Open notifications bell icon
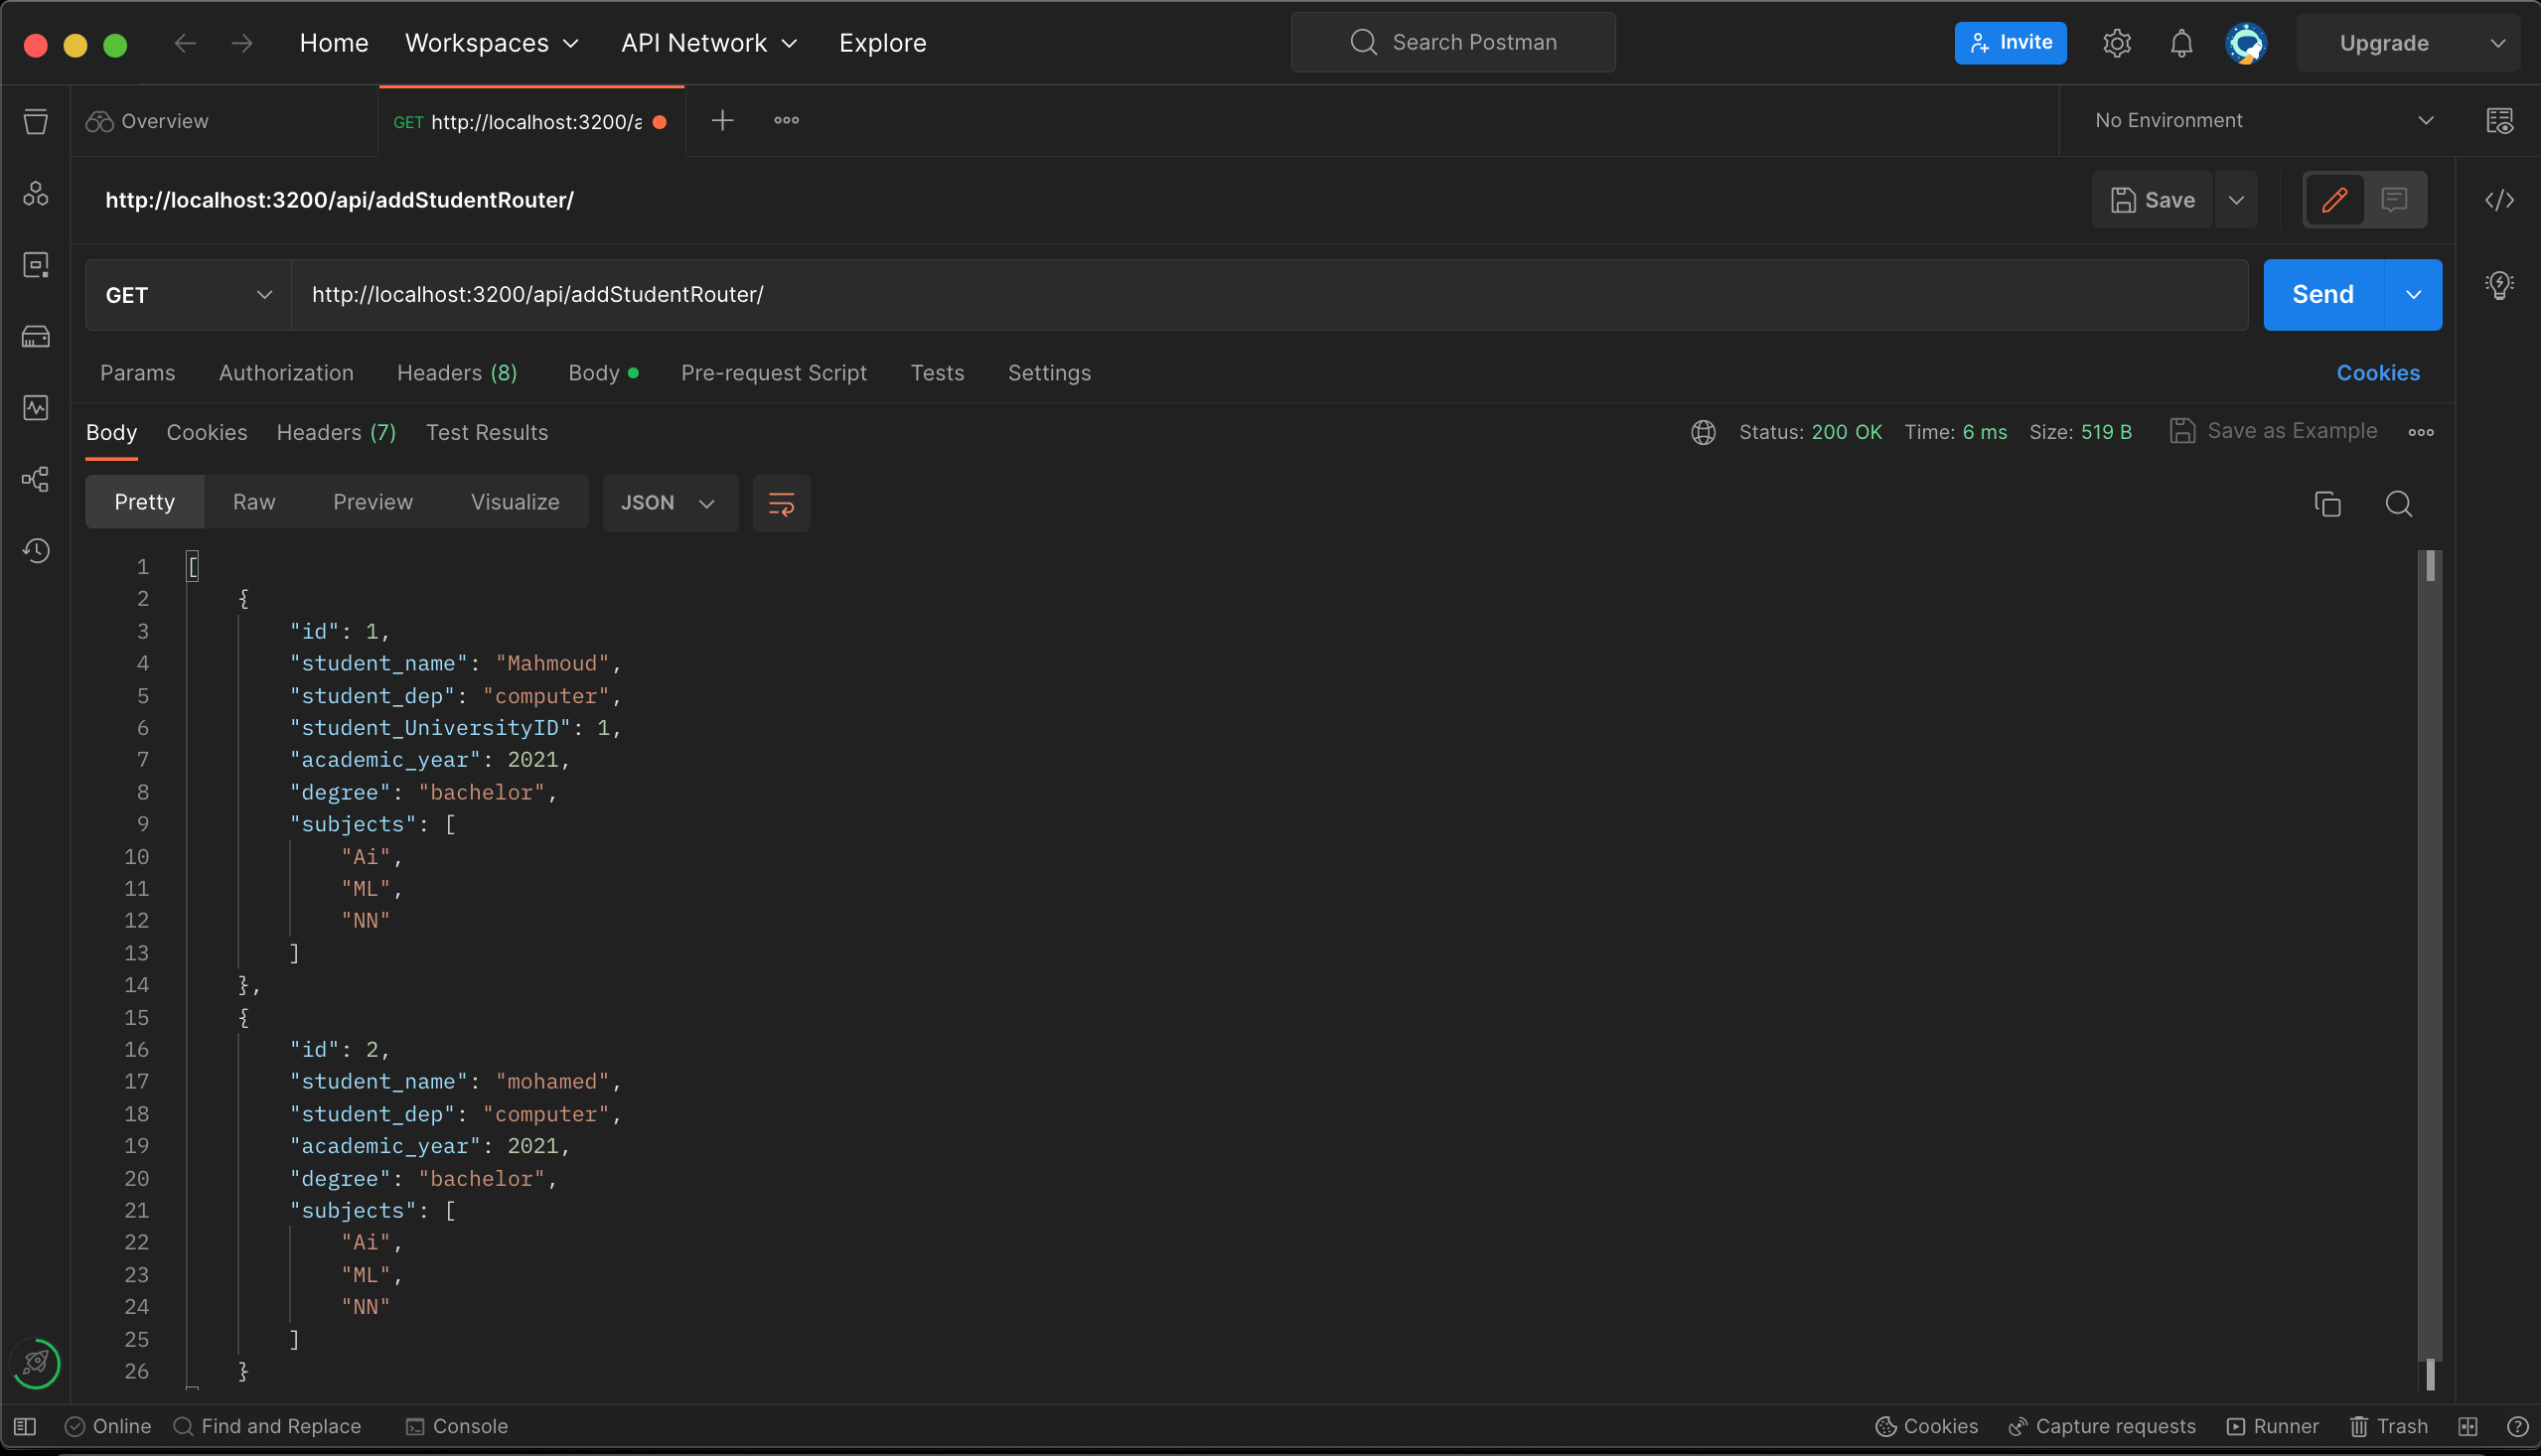 [x=2181, y=43]
